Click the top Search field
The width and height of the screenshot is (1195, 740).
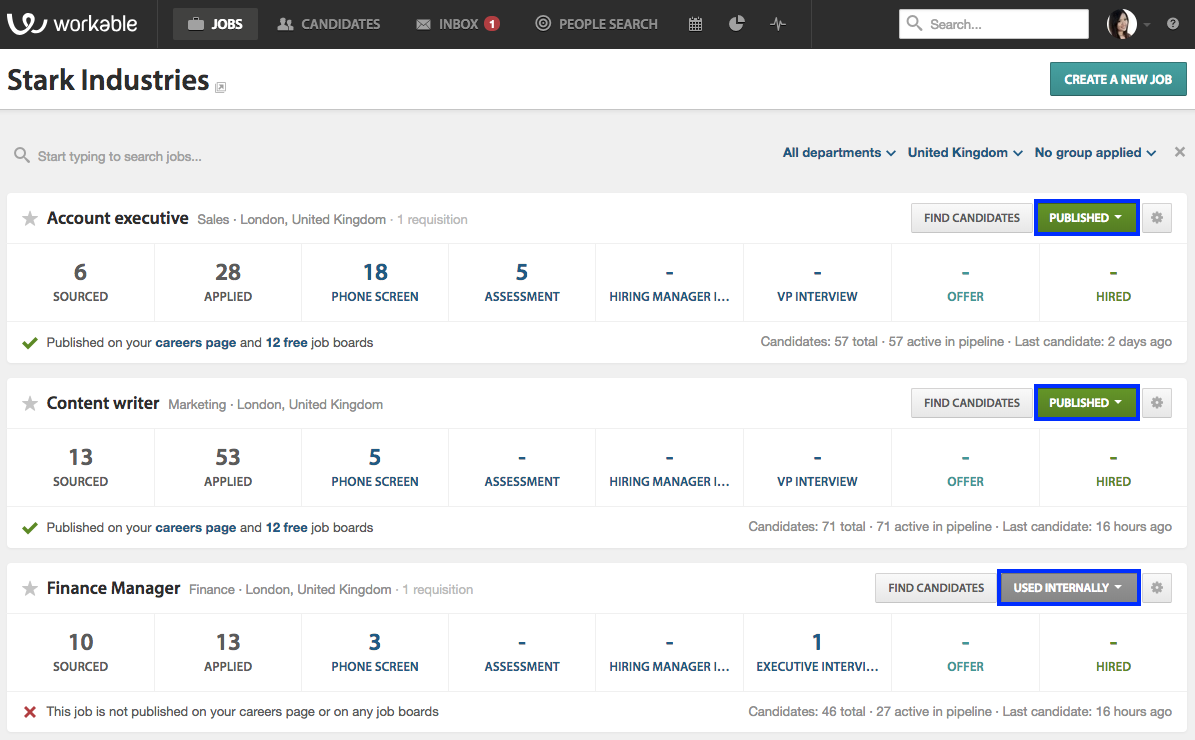[994, 24]
